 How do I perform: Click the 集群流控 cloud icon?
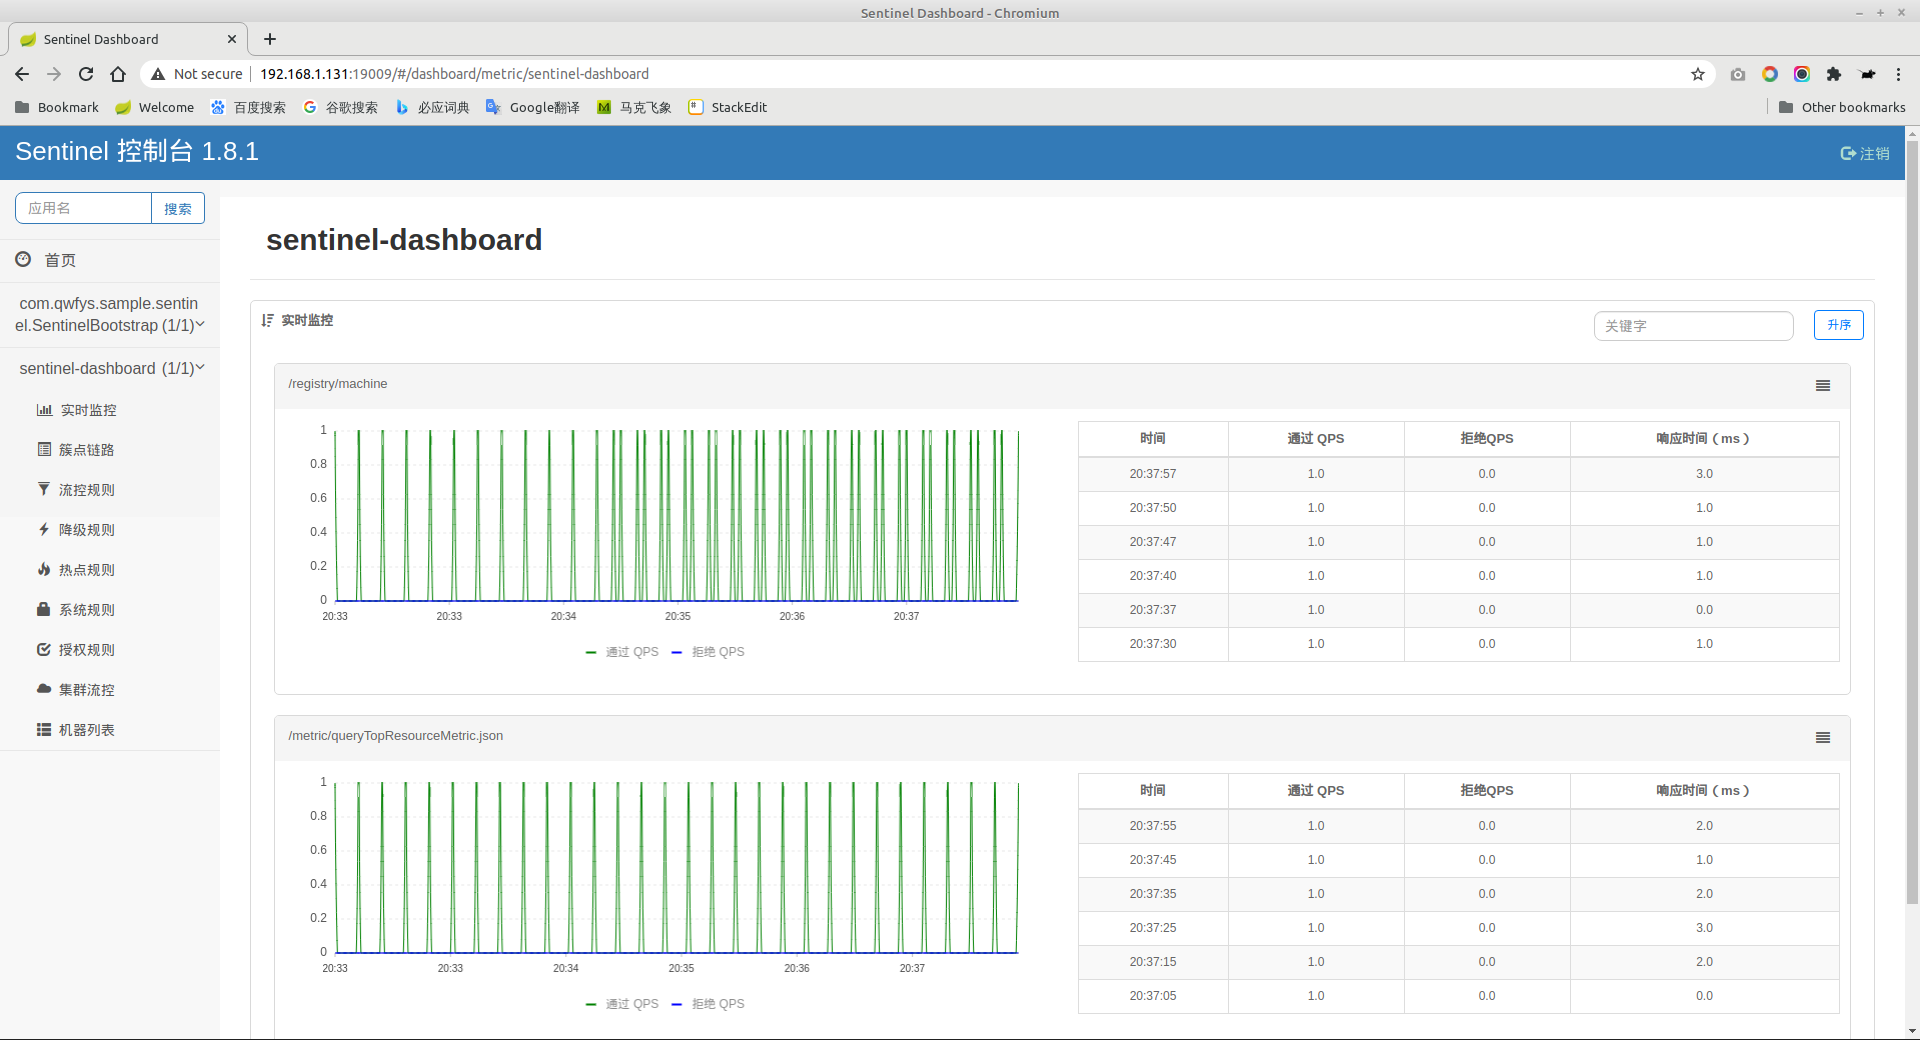click(44, 689)
